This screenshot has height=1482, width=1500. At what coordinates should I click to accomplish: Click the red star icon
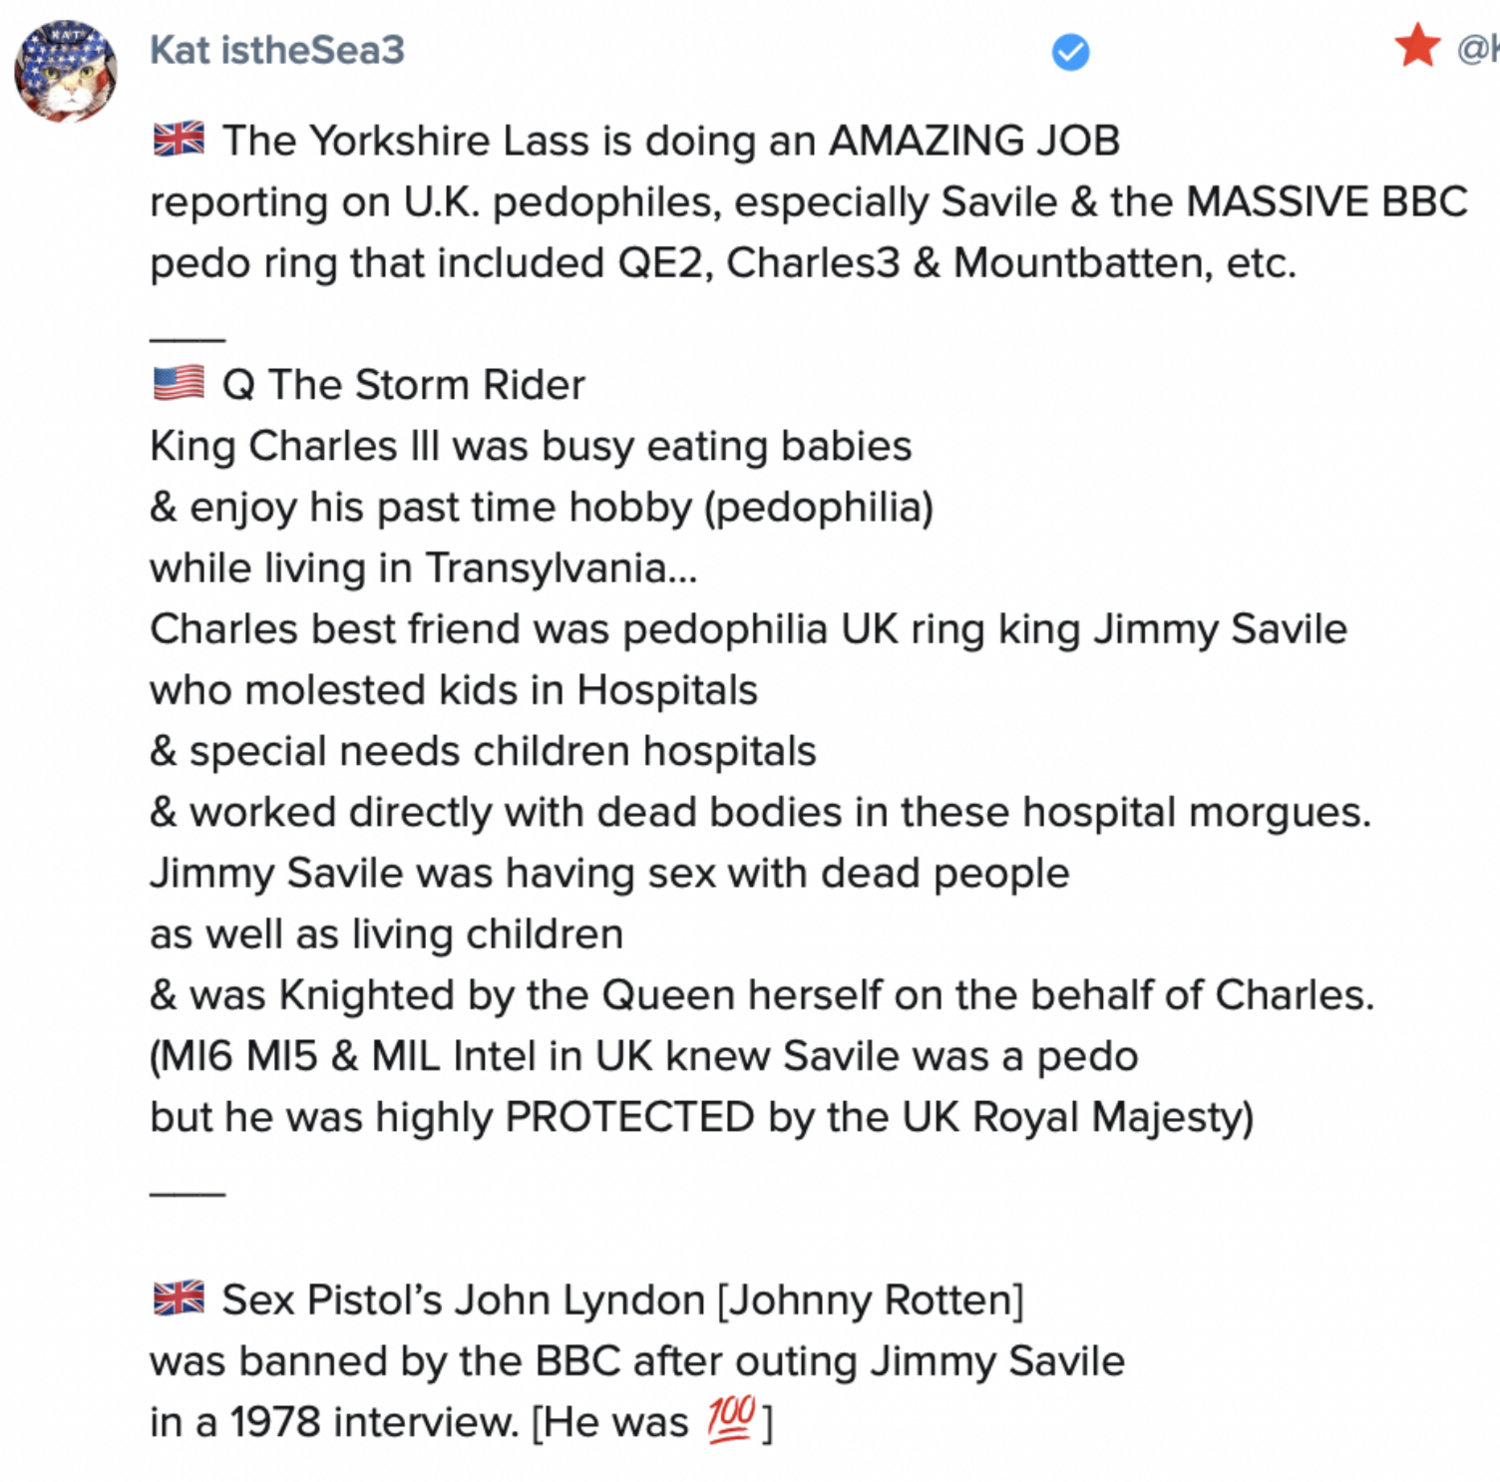click(x=1417, y=47)
